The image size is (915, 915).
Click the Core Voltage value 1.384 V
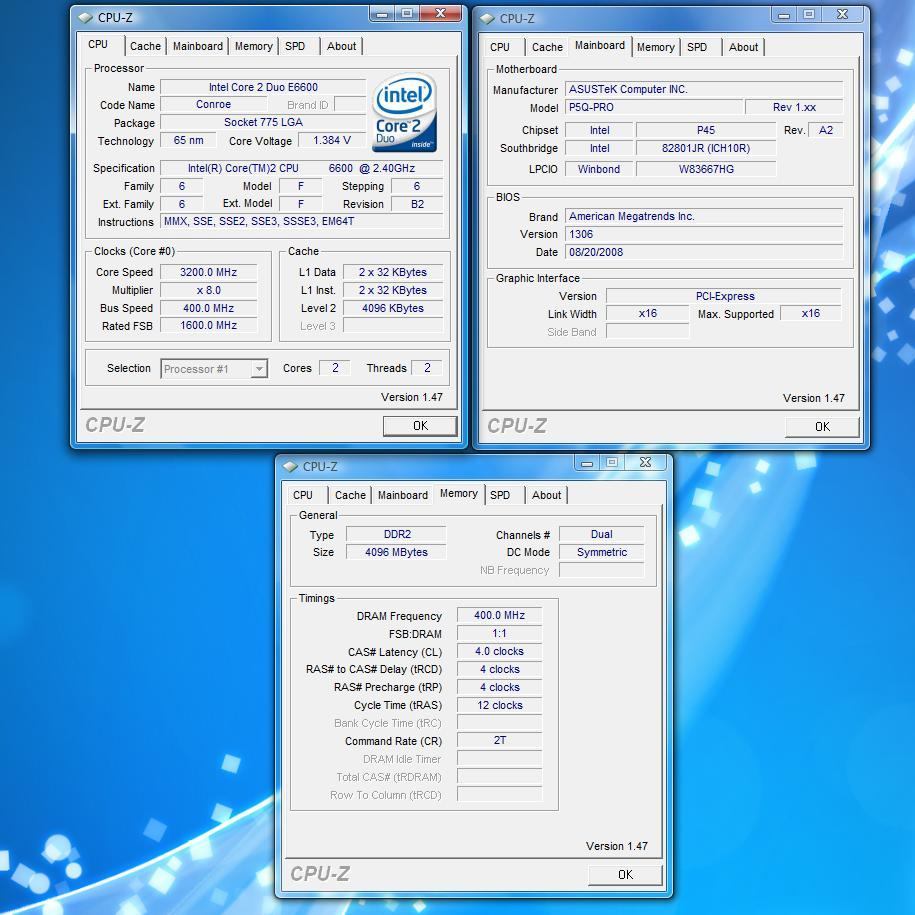331,141
